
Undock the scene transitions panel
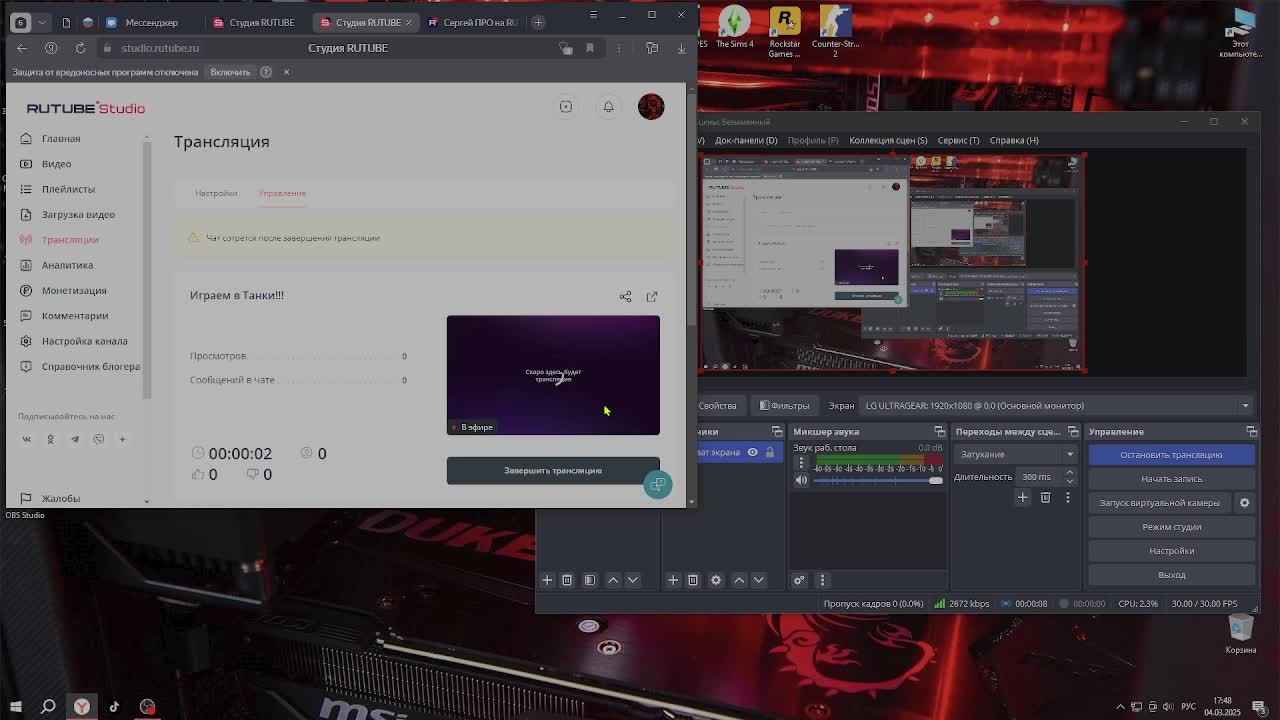tap(1073, 431)
